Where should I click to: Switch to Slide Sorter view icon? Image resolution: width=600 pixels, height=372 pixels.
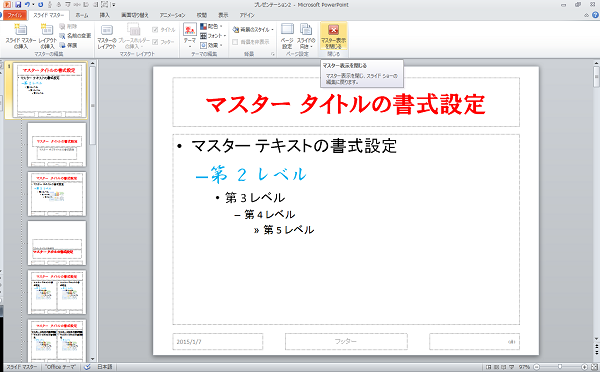tap(496, 367)
